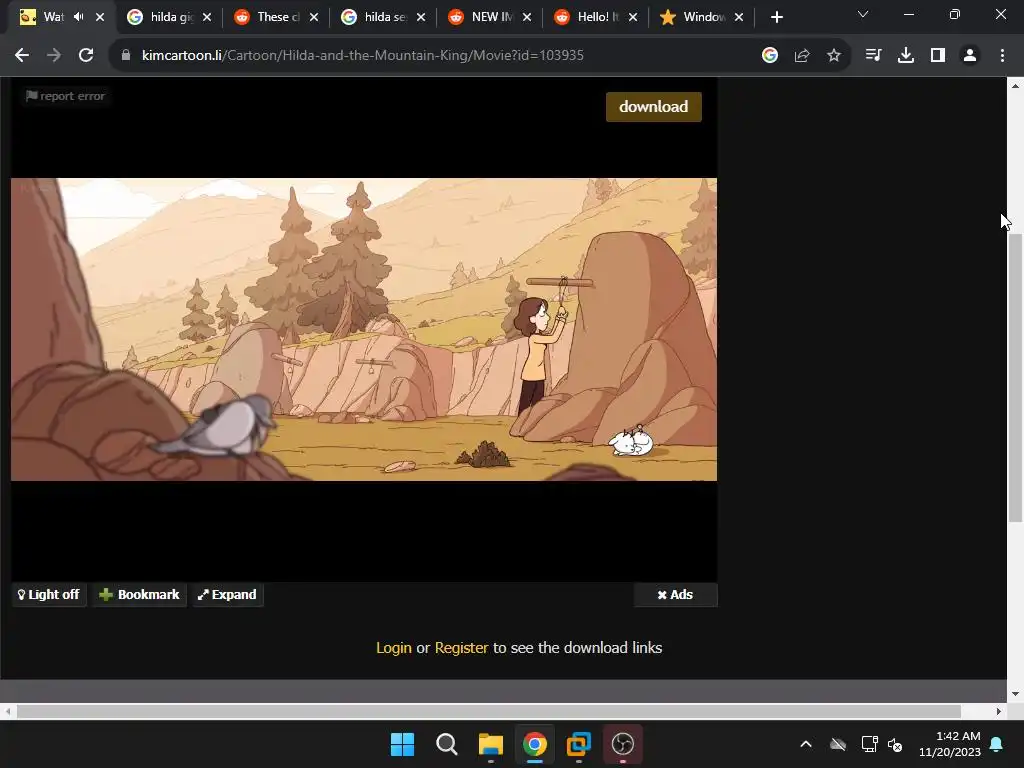The width and height of the screenshot is (1024, 768).
Task: Expand the video player
Action: (x=227, y=594)
